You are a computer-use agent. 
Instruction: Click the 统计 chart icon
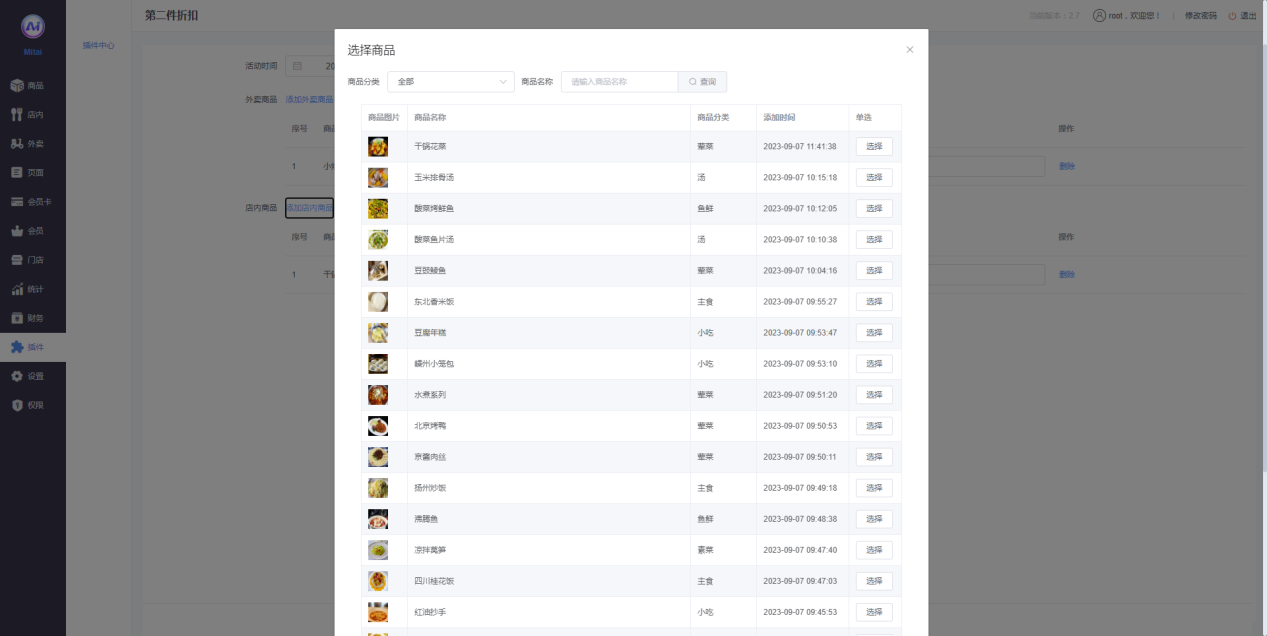pyautogui.click(x=17, y=289)
